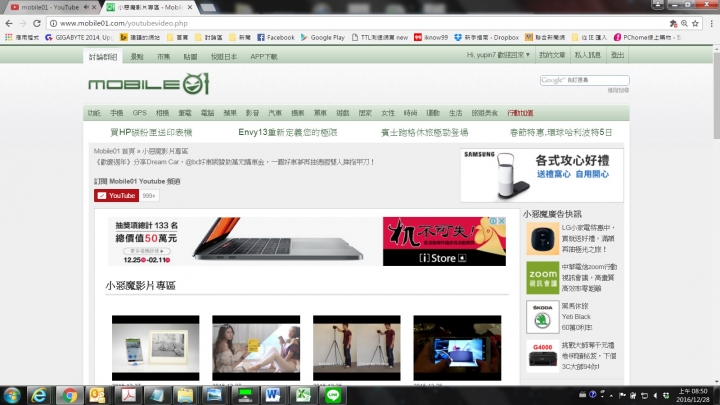
Task: Open Microsoft Word from the taskbar
Action: 273,395
